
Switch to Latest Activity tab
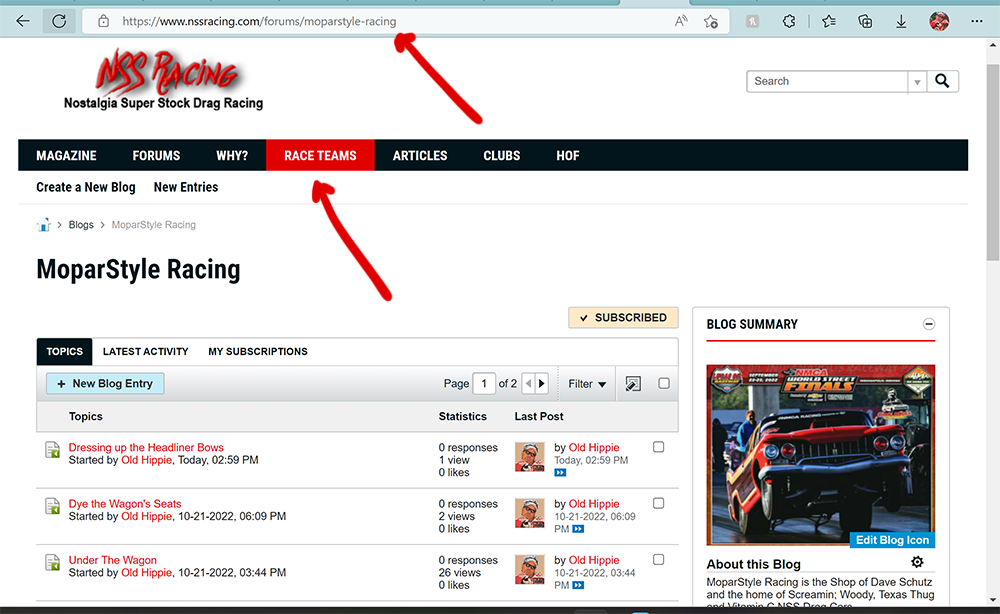click(145, 351)
